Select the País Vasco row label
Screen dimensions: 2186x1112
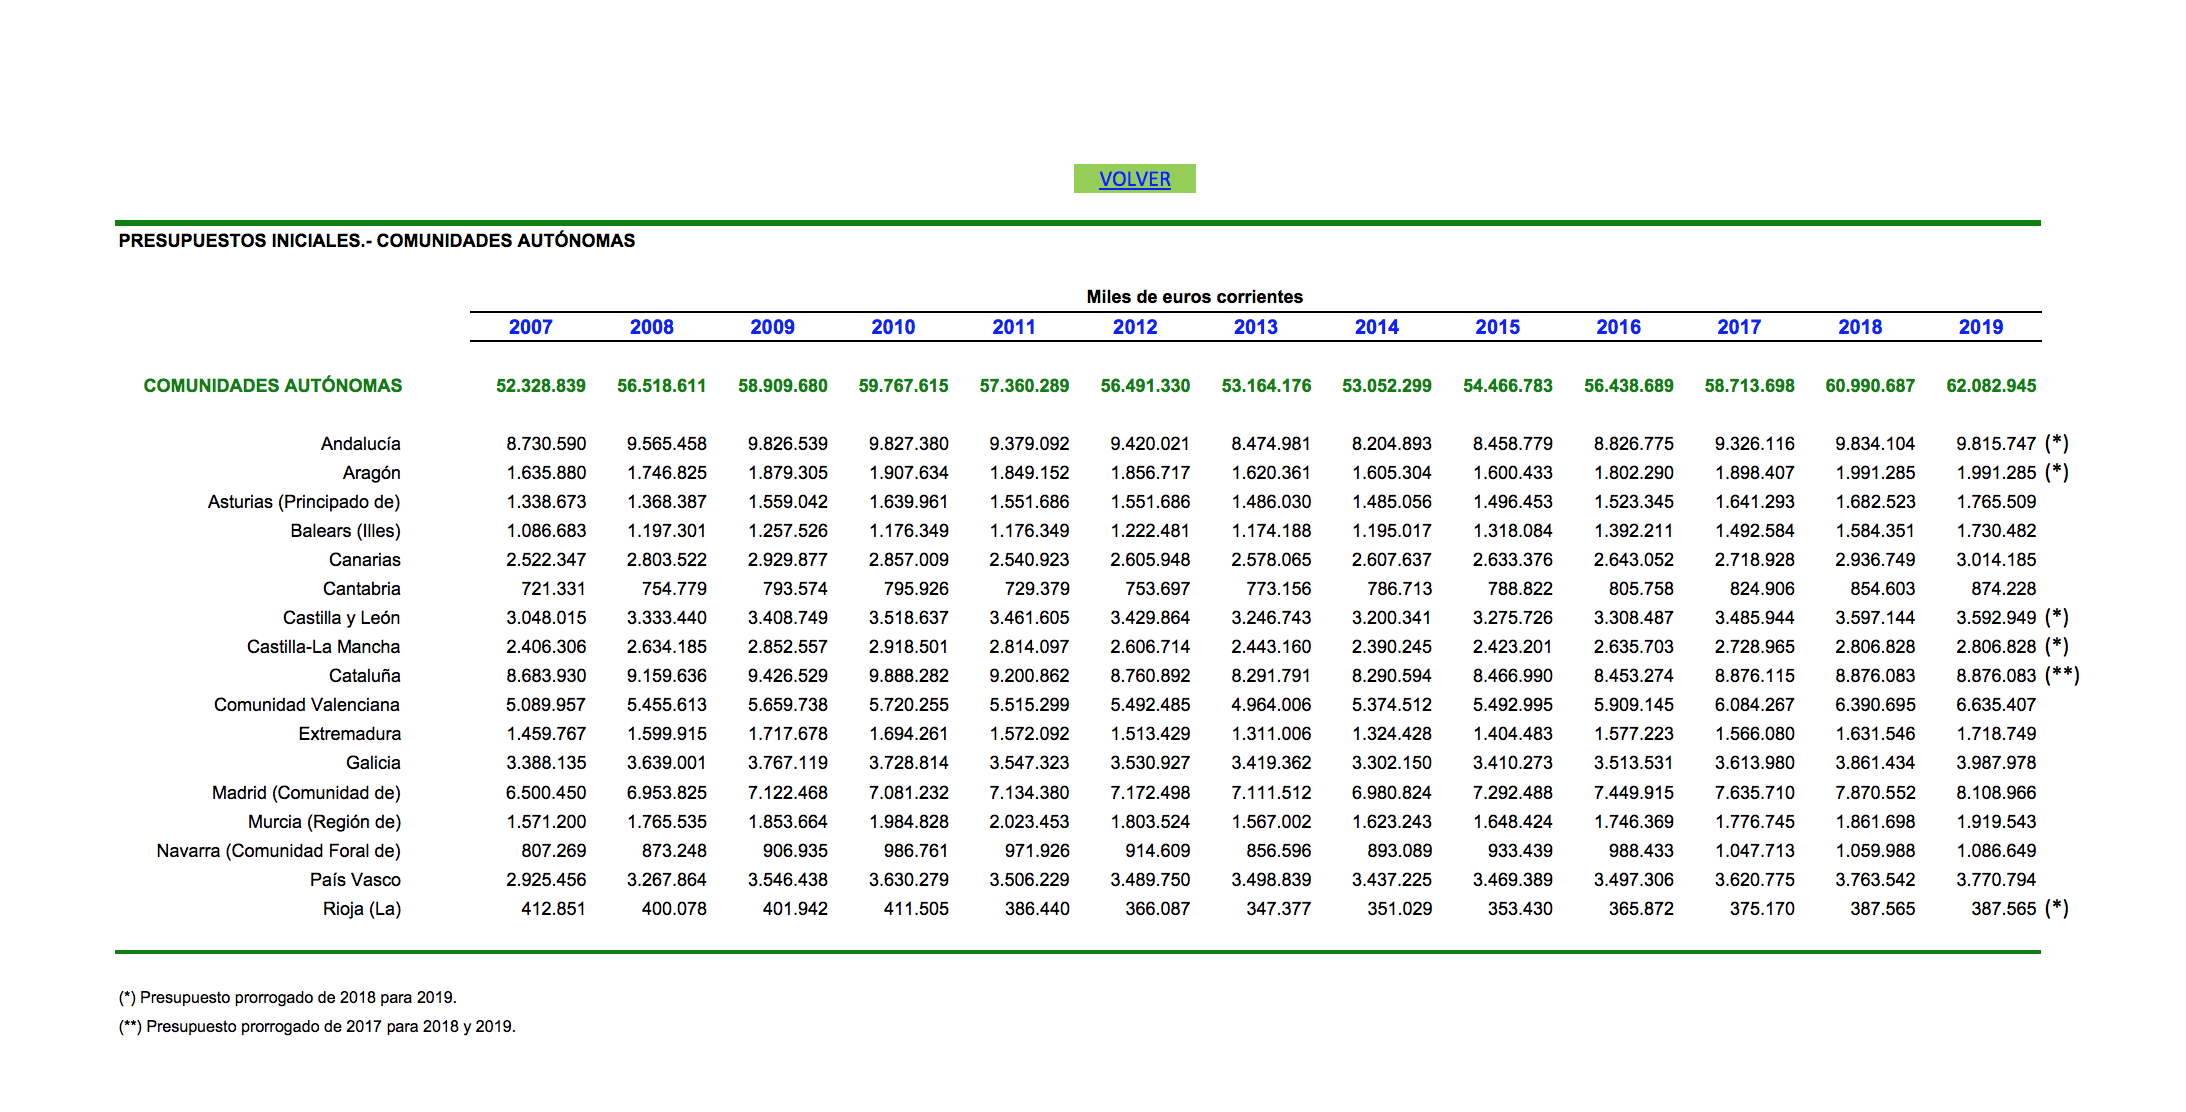355,880
